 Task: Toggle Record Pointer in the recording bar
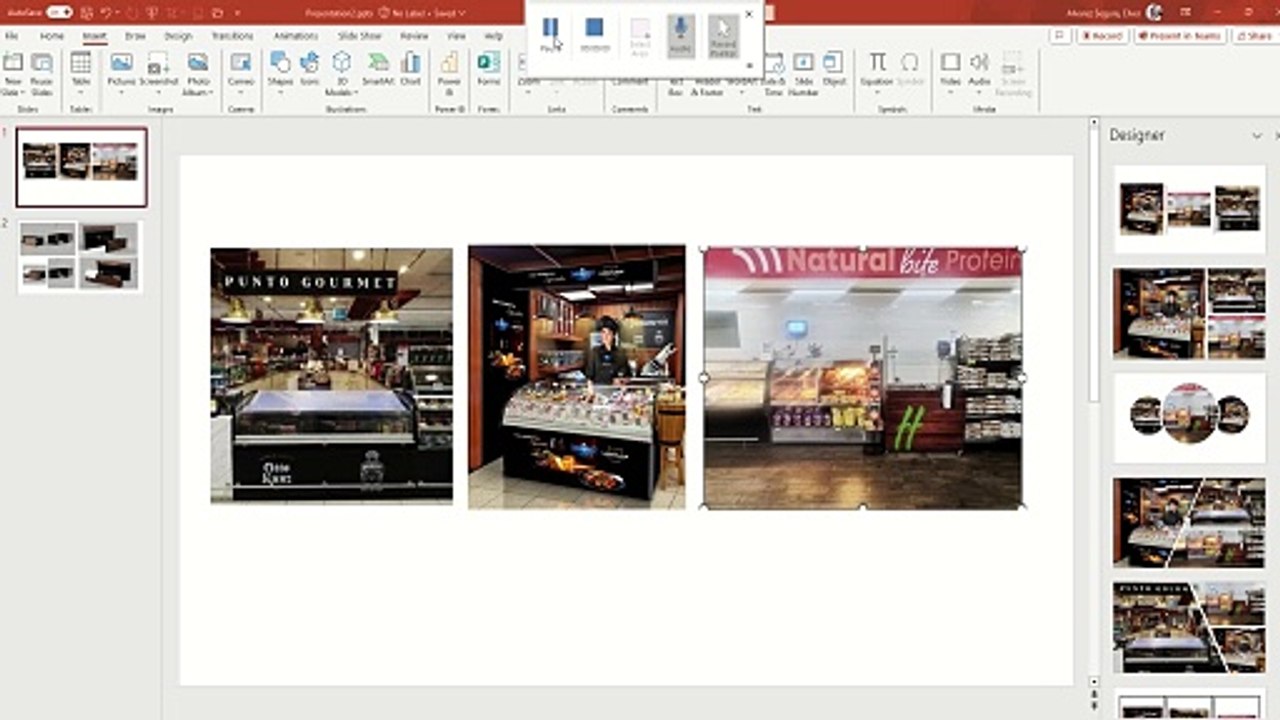coord(723,35)
